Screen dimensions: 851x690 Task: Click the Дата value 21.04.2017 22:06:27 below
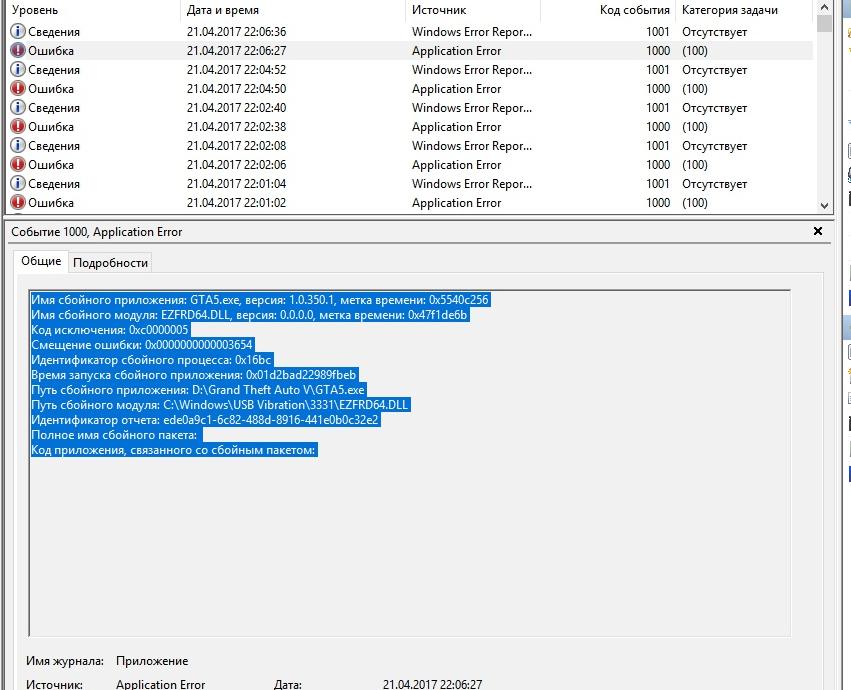pyautogui.click(x=433, y=684)
